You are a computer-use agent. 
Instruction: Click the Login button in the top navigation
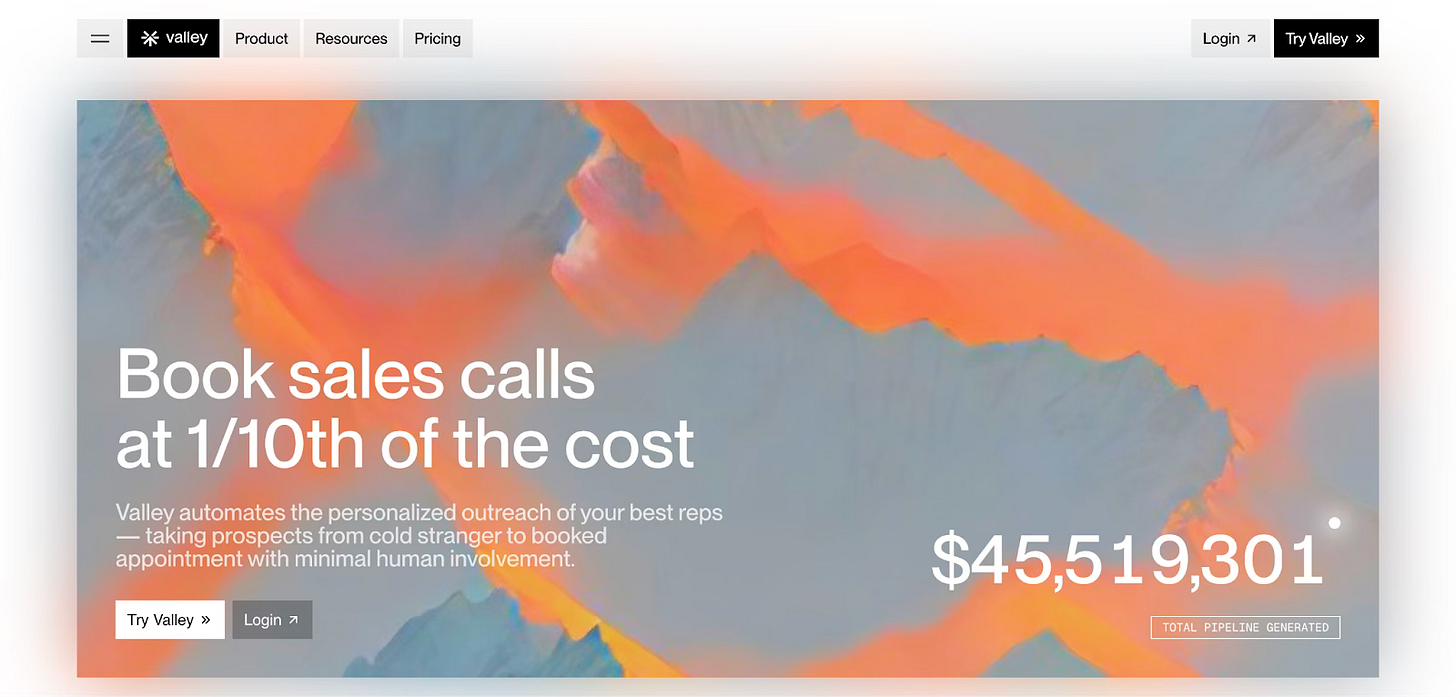tap(1230, 38)
